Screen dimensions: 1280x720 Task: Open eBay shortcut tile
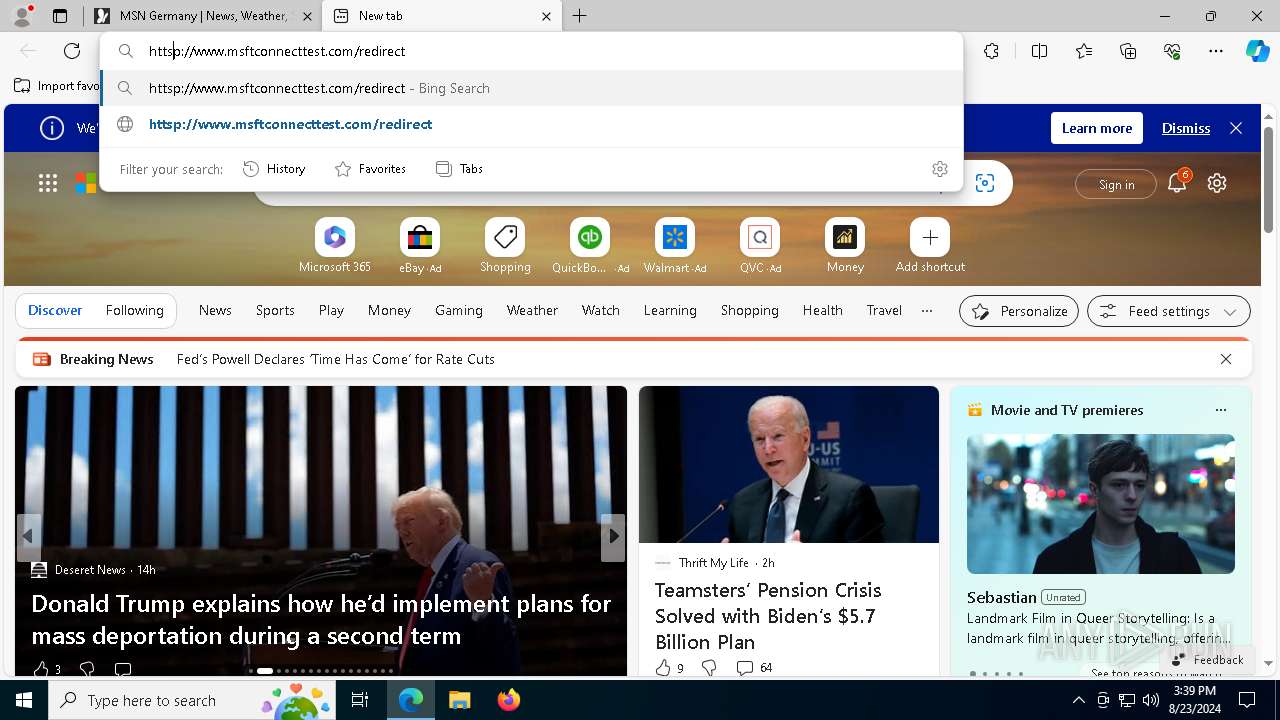click(420, 246)
